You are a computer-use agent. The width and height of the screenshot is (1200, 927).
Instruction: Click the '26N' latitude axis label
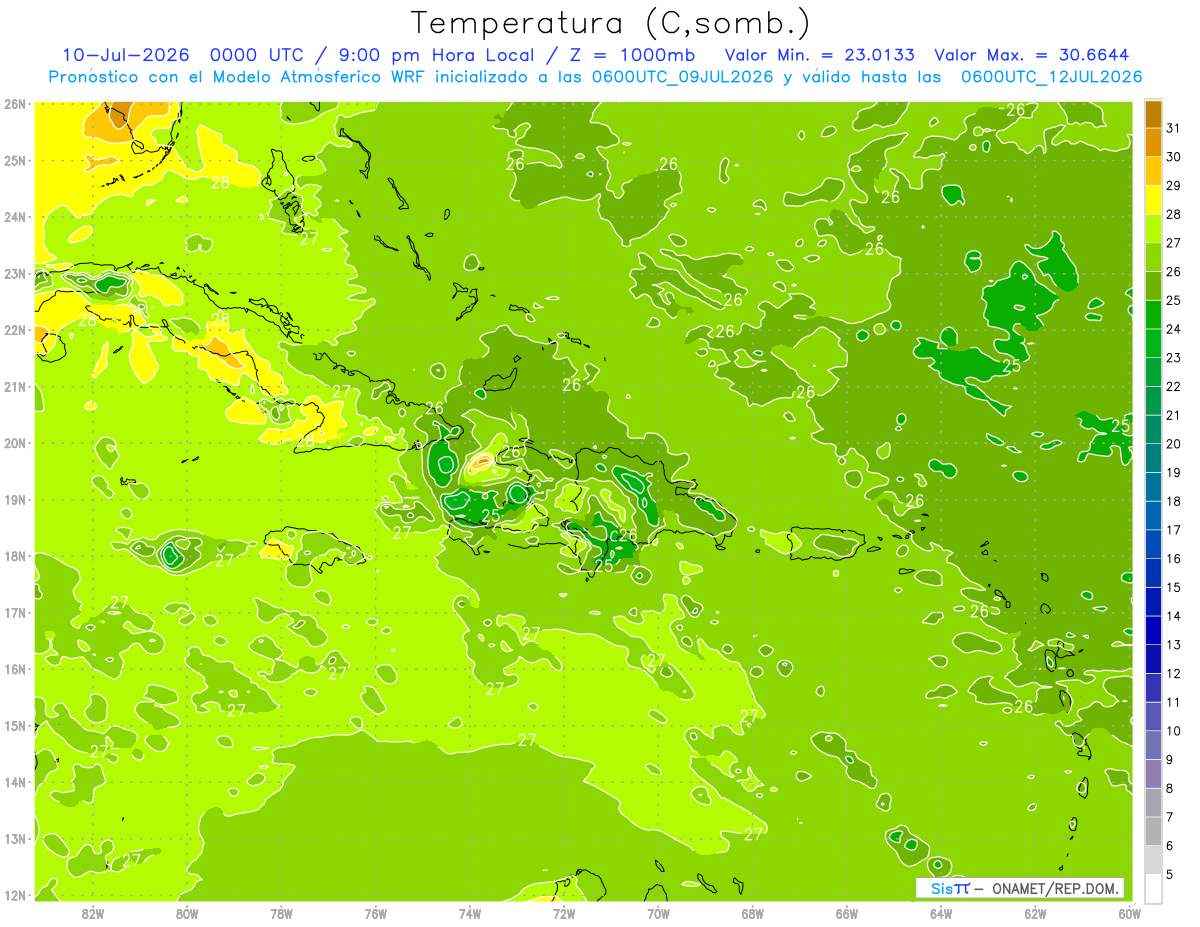(16, 103)
